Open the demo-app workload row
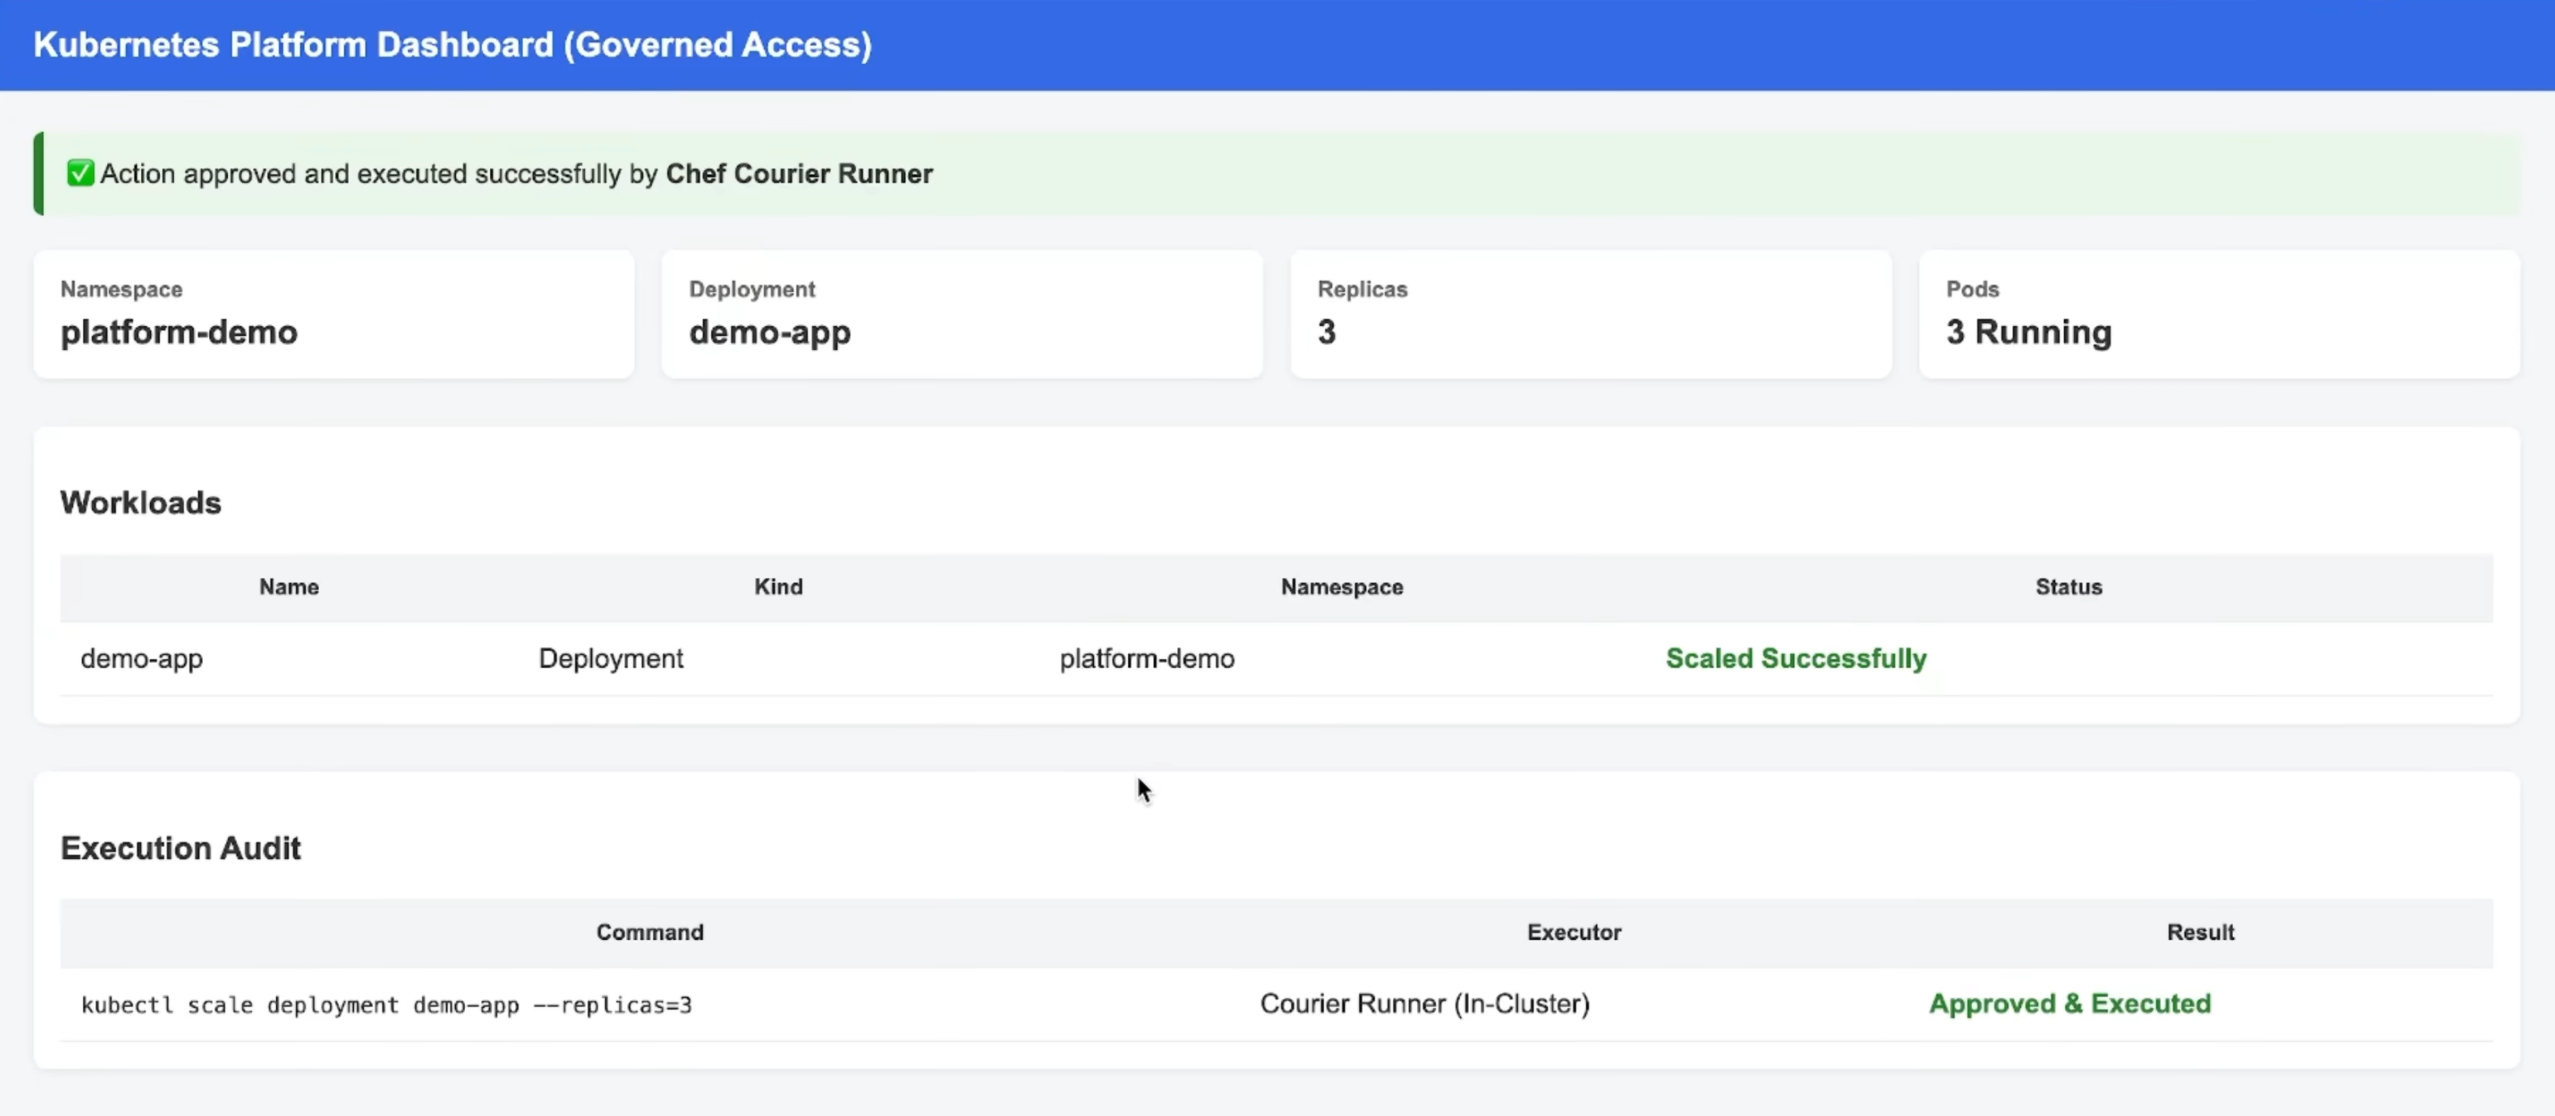The width and height of the screenshot is (2555, 1116). click(x=142, y=659)
